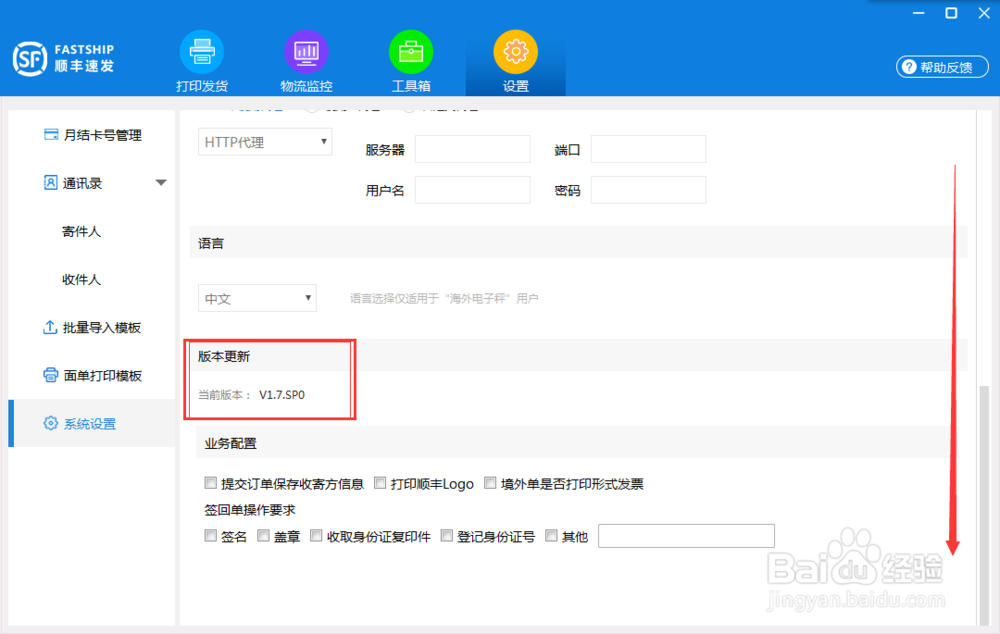
Task: Open 物流监控 monitoring screen icon
Action: point(306,52)
